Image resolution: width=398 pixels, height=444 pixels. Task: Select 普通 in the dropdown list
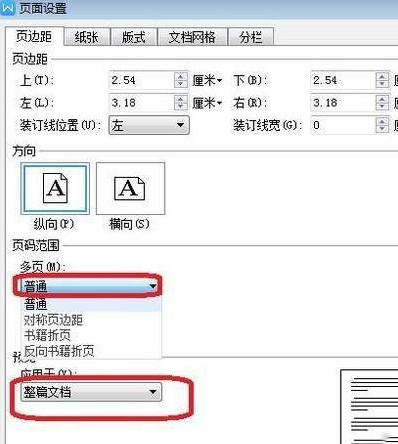pyautogui.click(x=91, y=304)
